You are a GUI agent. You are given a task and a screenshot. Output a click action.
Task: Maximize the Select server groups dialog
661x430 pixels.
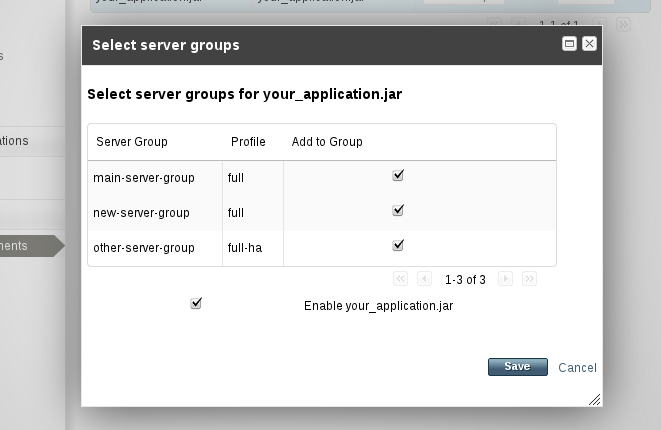tap(570, 44)
